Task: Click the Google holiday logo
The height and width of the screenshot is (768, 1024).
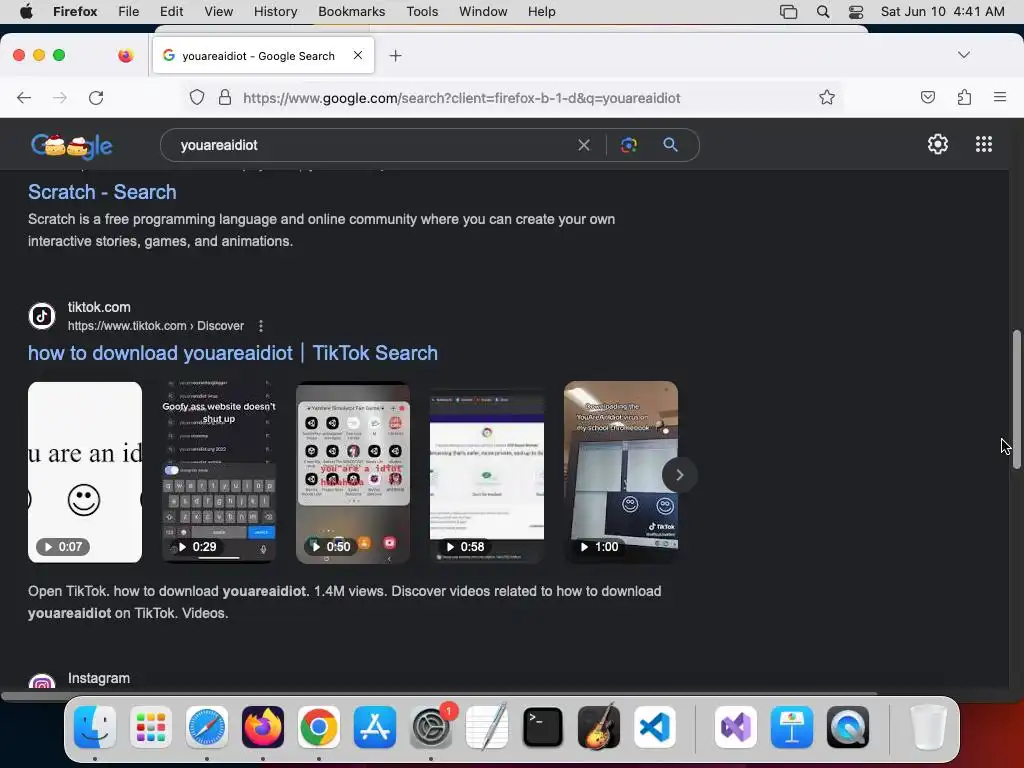Action: tap(71, 145)
